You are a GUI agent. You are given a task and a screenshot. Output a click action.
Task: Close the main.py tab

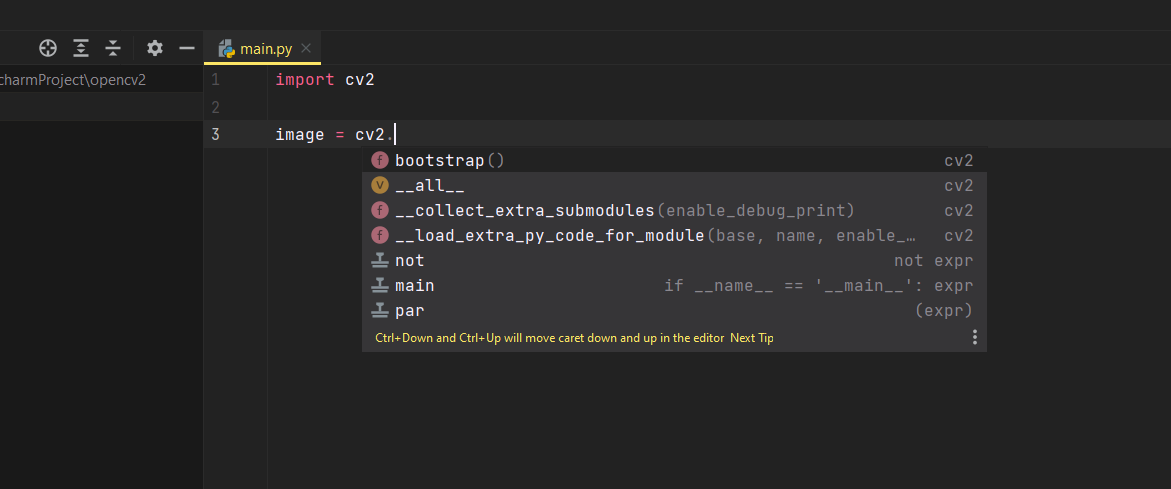306,48
